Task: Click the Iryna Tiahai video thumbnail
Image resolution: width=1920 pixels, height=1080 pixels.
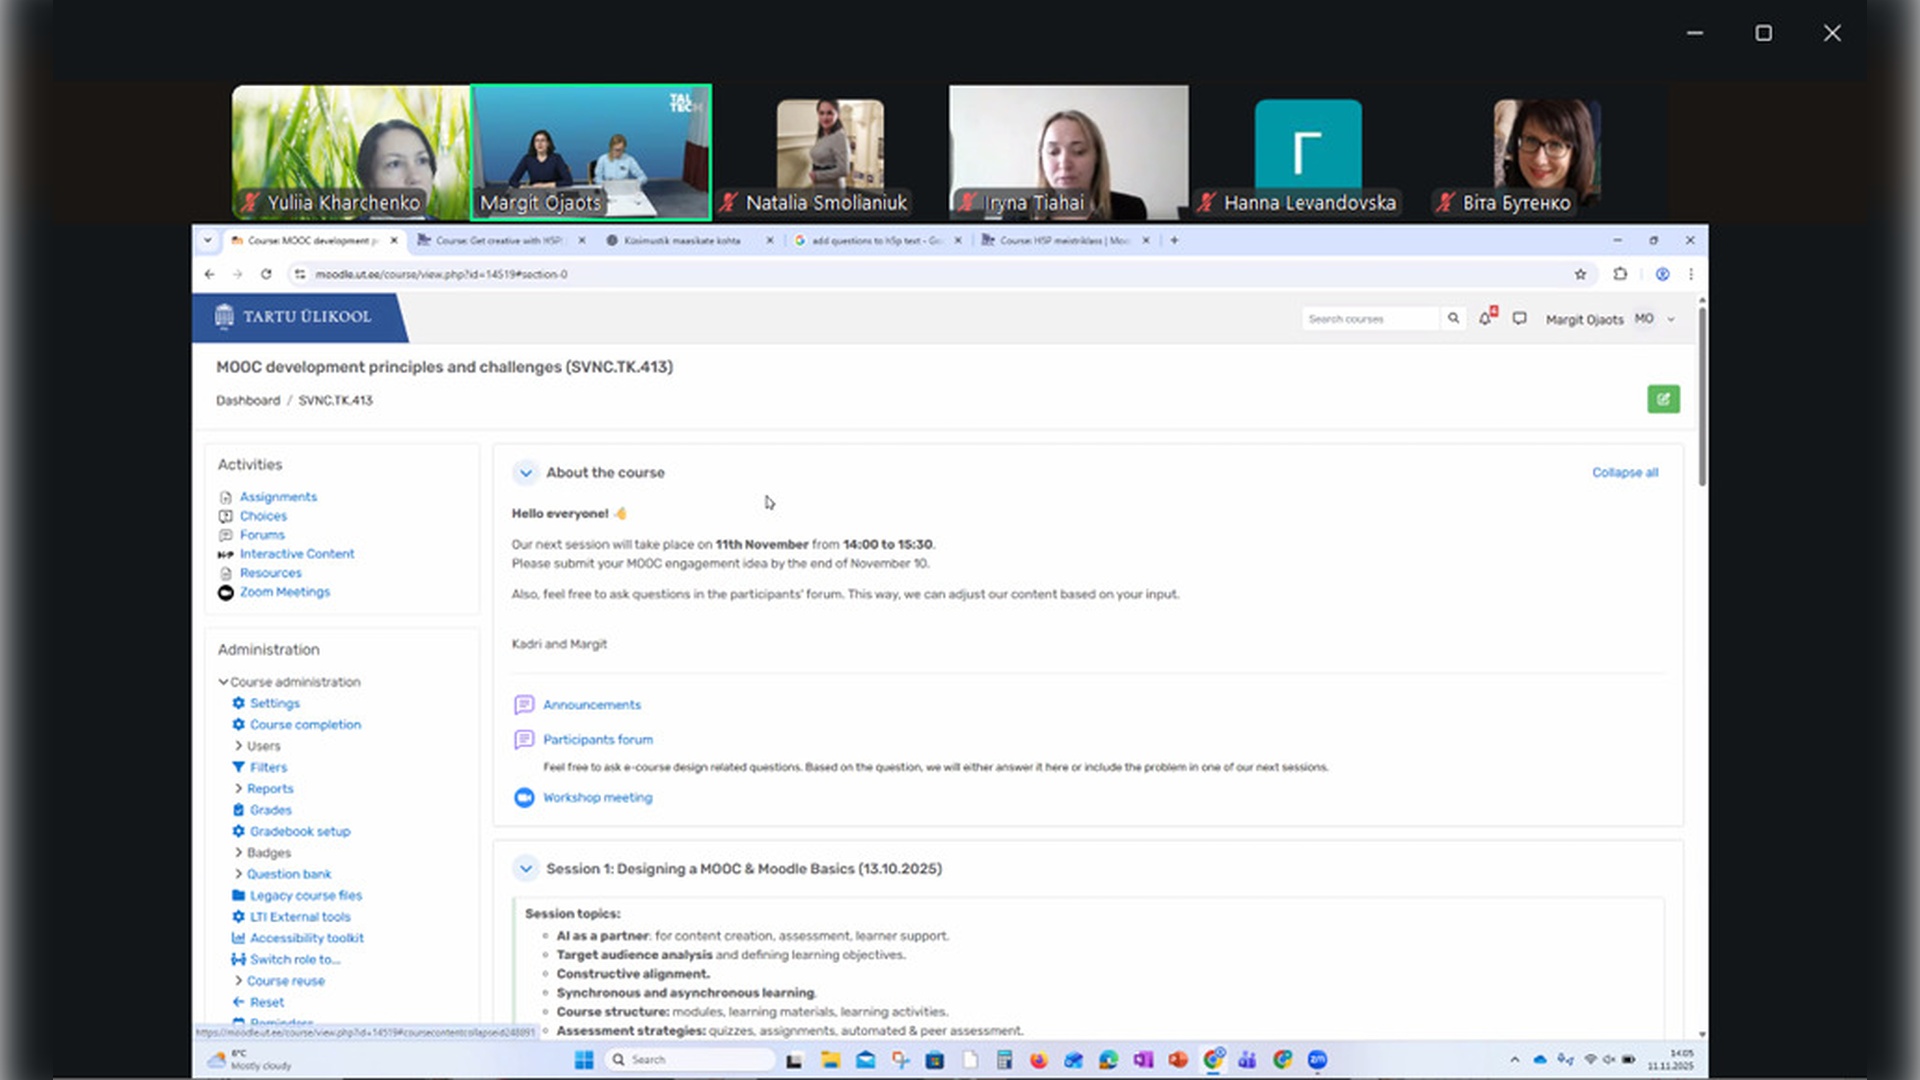Action: pyautogui.click(x=1068, y=152)
